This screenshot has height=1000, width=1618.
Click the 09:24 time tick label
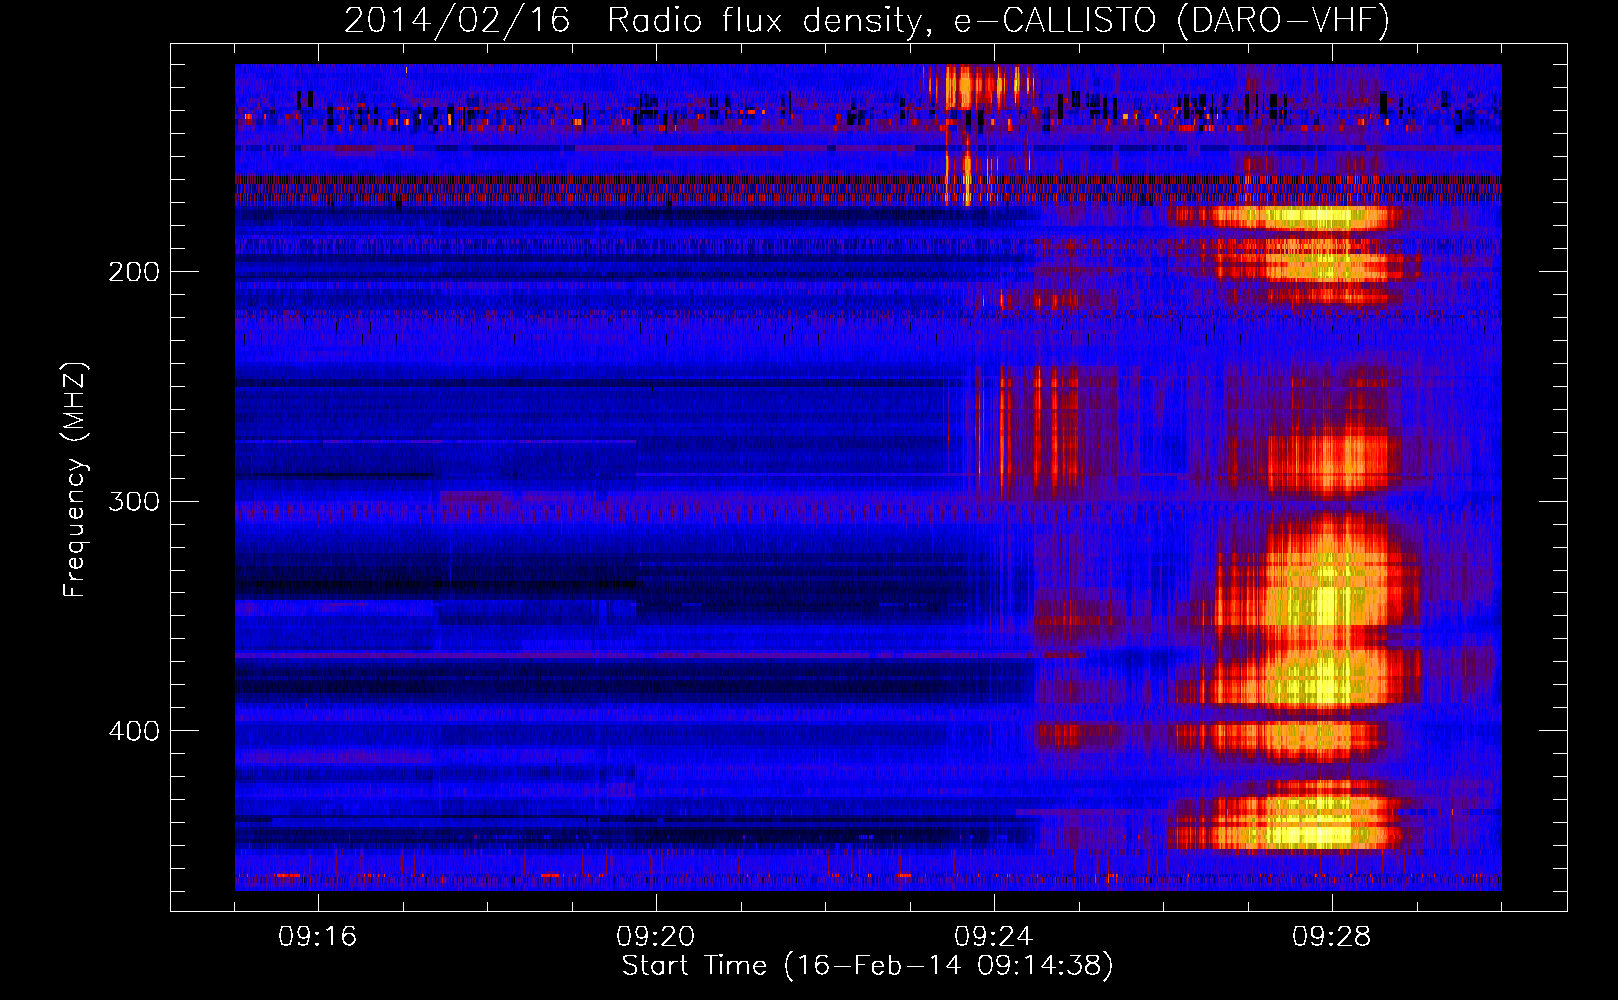[x=994, y=937]
